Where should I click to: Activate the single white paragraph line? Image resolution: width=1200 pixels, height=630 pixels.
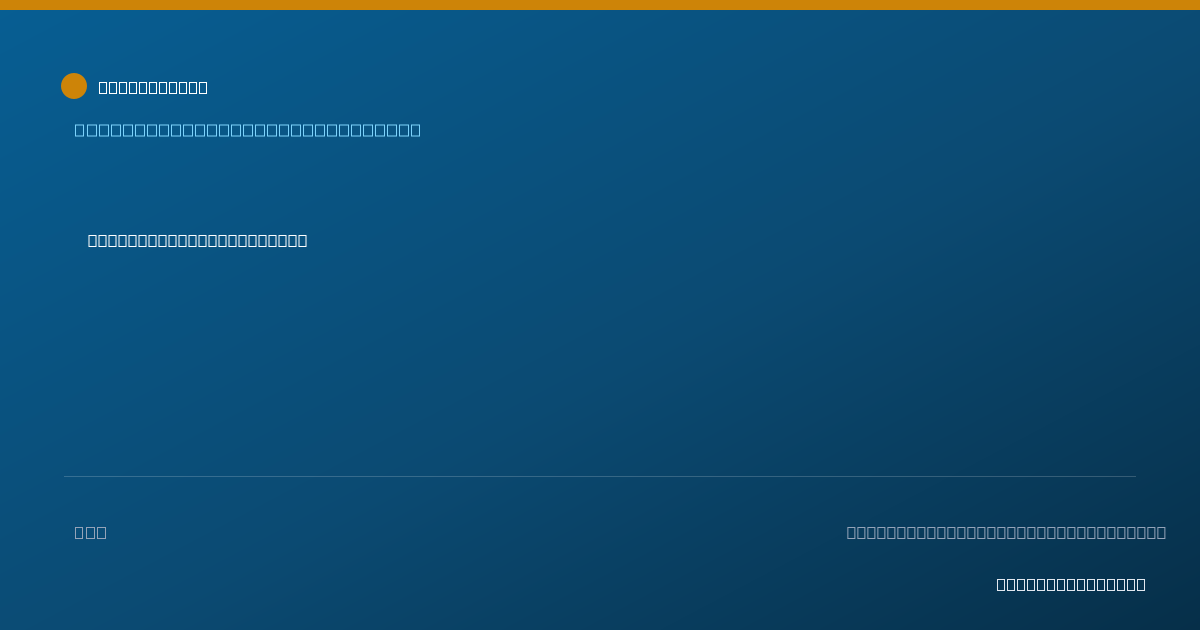point(197,240)
